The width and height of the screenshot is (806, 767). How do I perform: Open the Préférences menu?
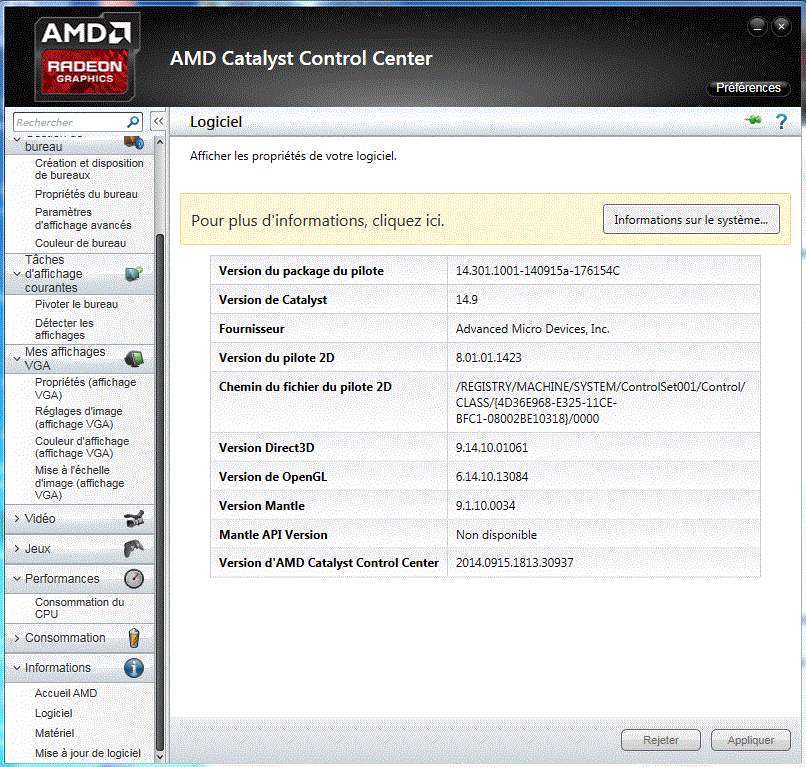tap(747, 88)
